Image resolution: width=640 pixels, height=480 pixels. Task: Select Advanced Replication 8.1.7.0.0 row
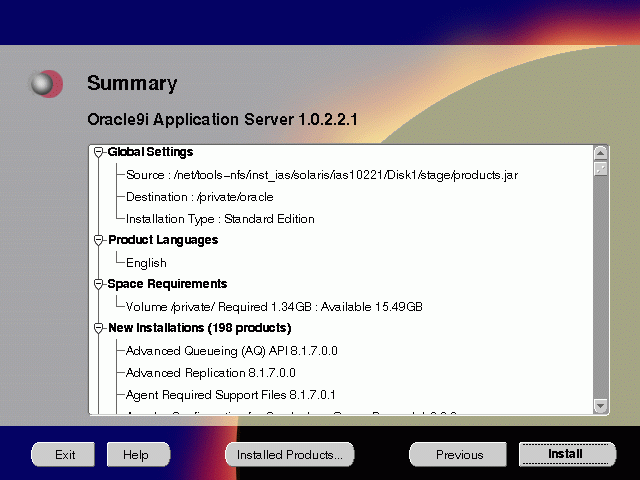pos(211,373)
